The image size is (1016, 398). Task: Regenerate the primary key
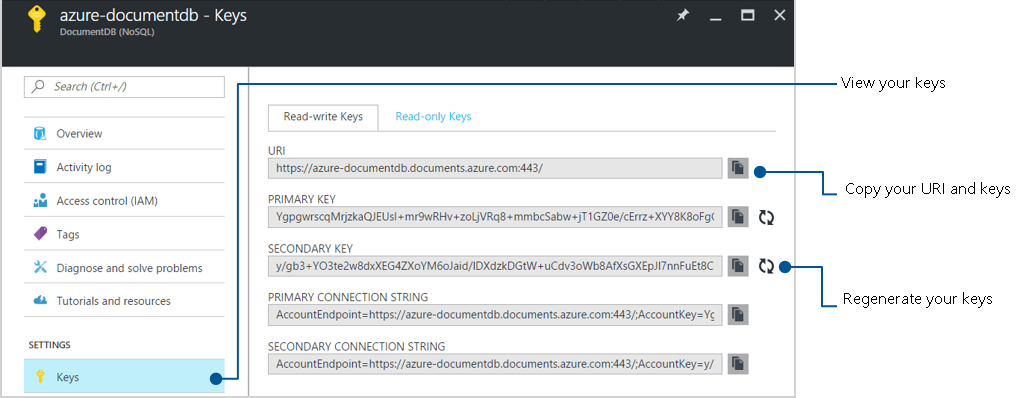click(767, 217)
